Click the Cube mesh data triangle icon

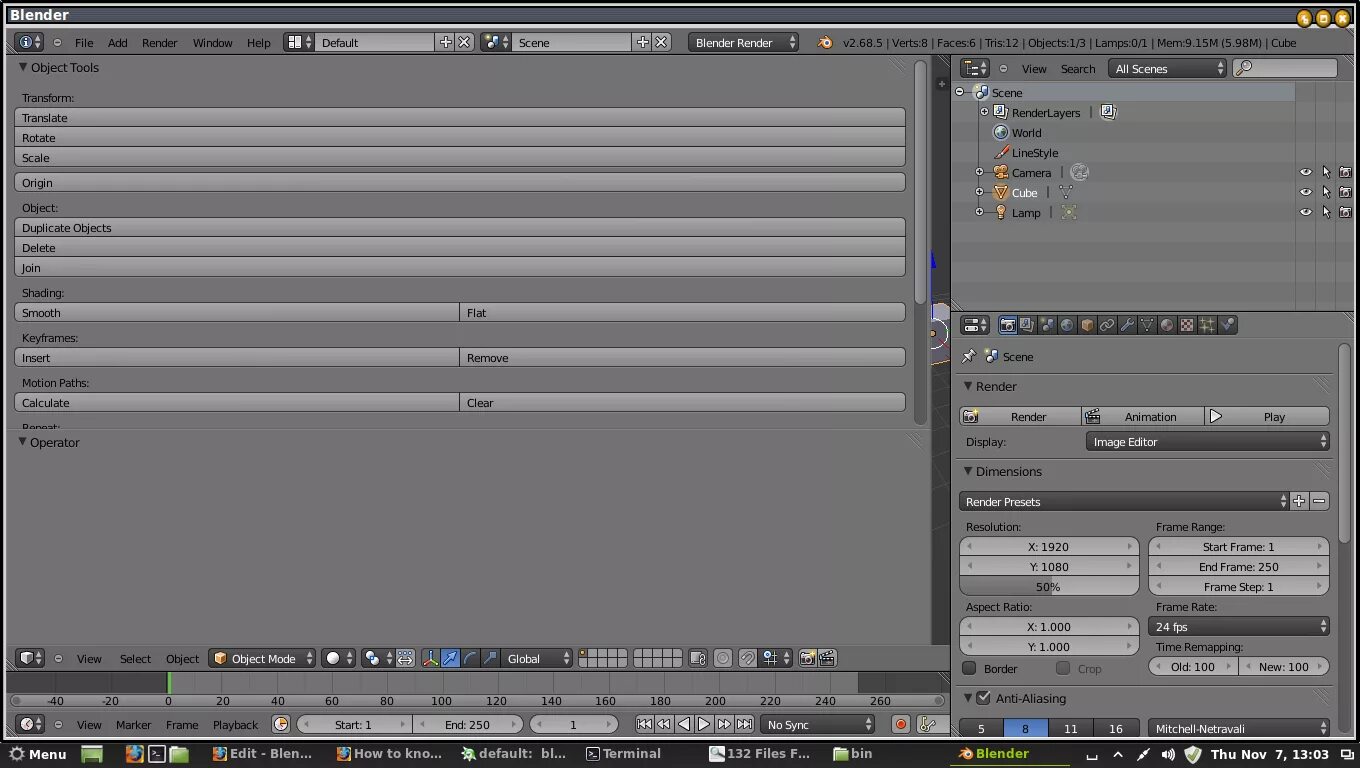tap(1065, 193)
